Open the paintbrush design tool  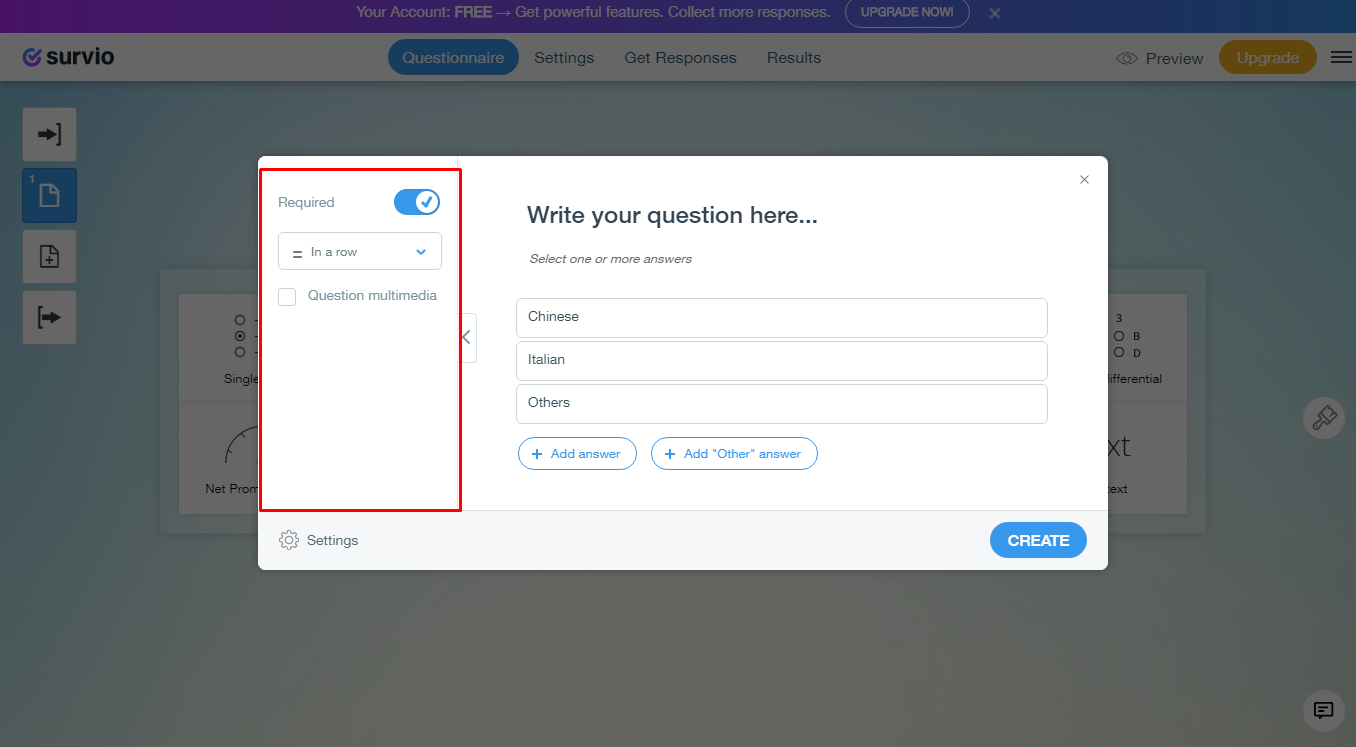click(1323, 417)
